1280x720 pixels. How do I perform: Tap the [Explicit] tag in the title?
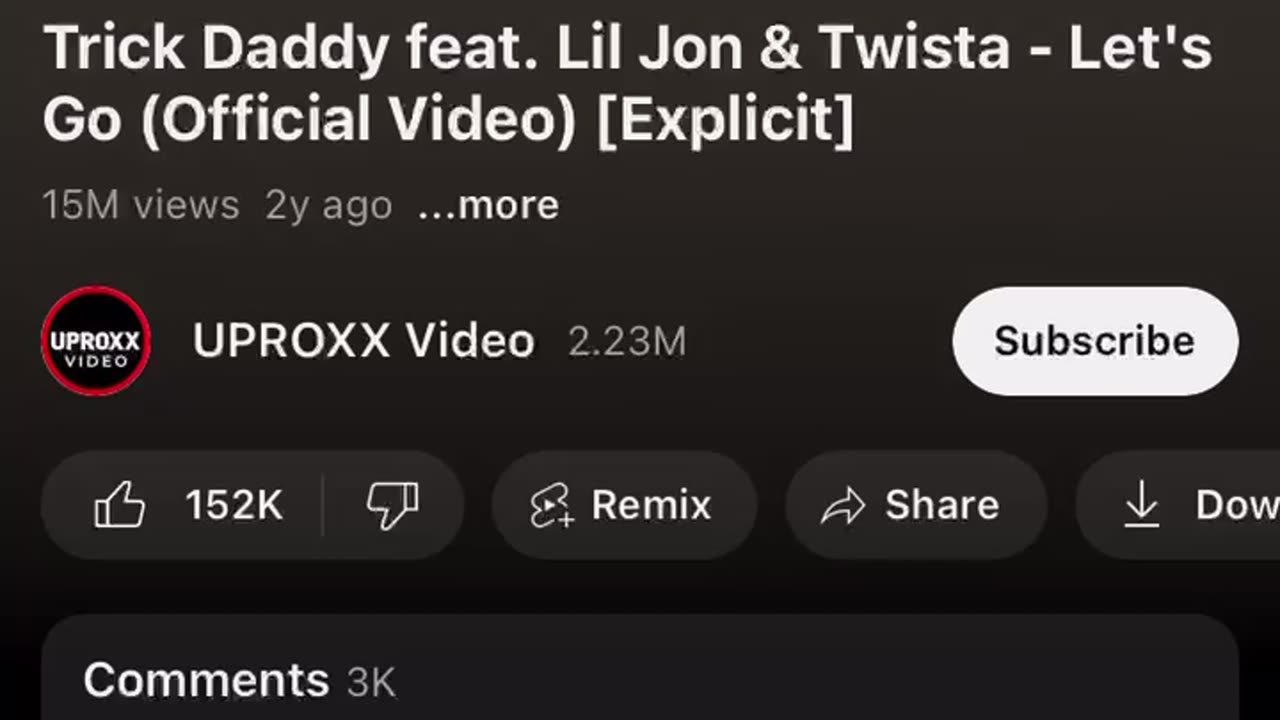coord(726,120)
